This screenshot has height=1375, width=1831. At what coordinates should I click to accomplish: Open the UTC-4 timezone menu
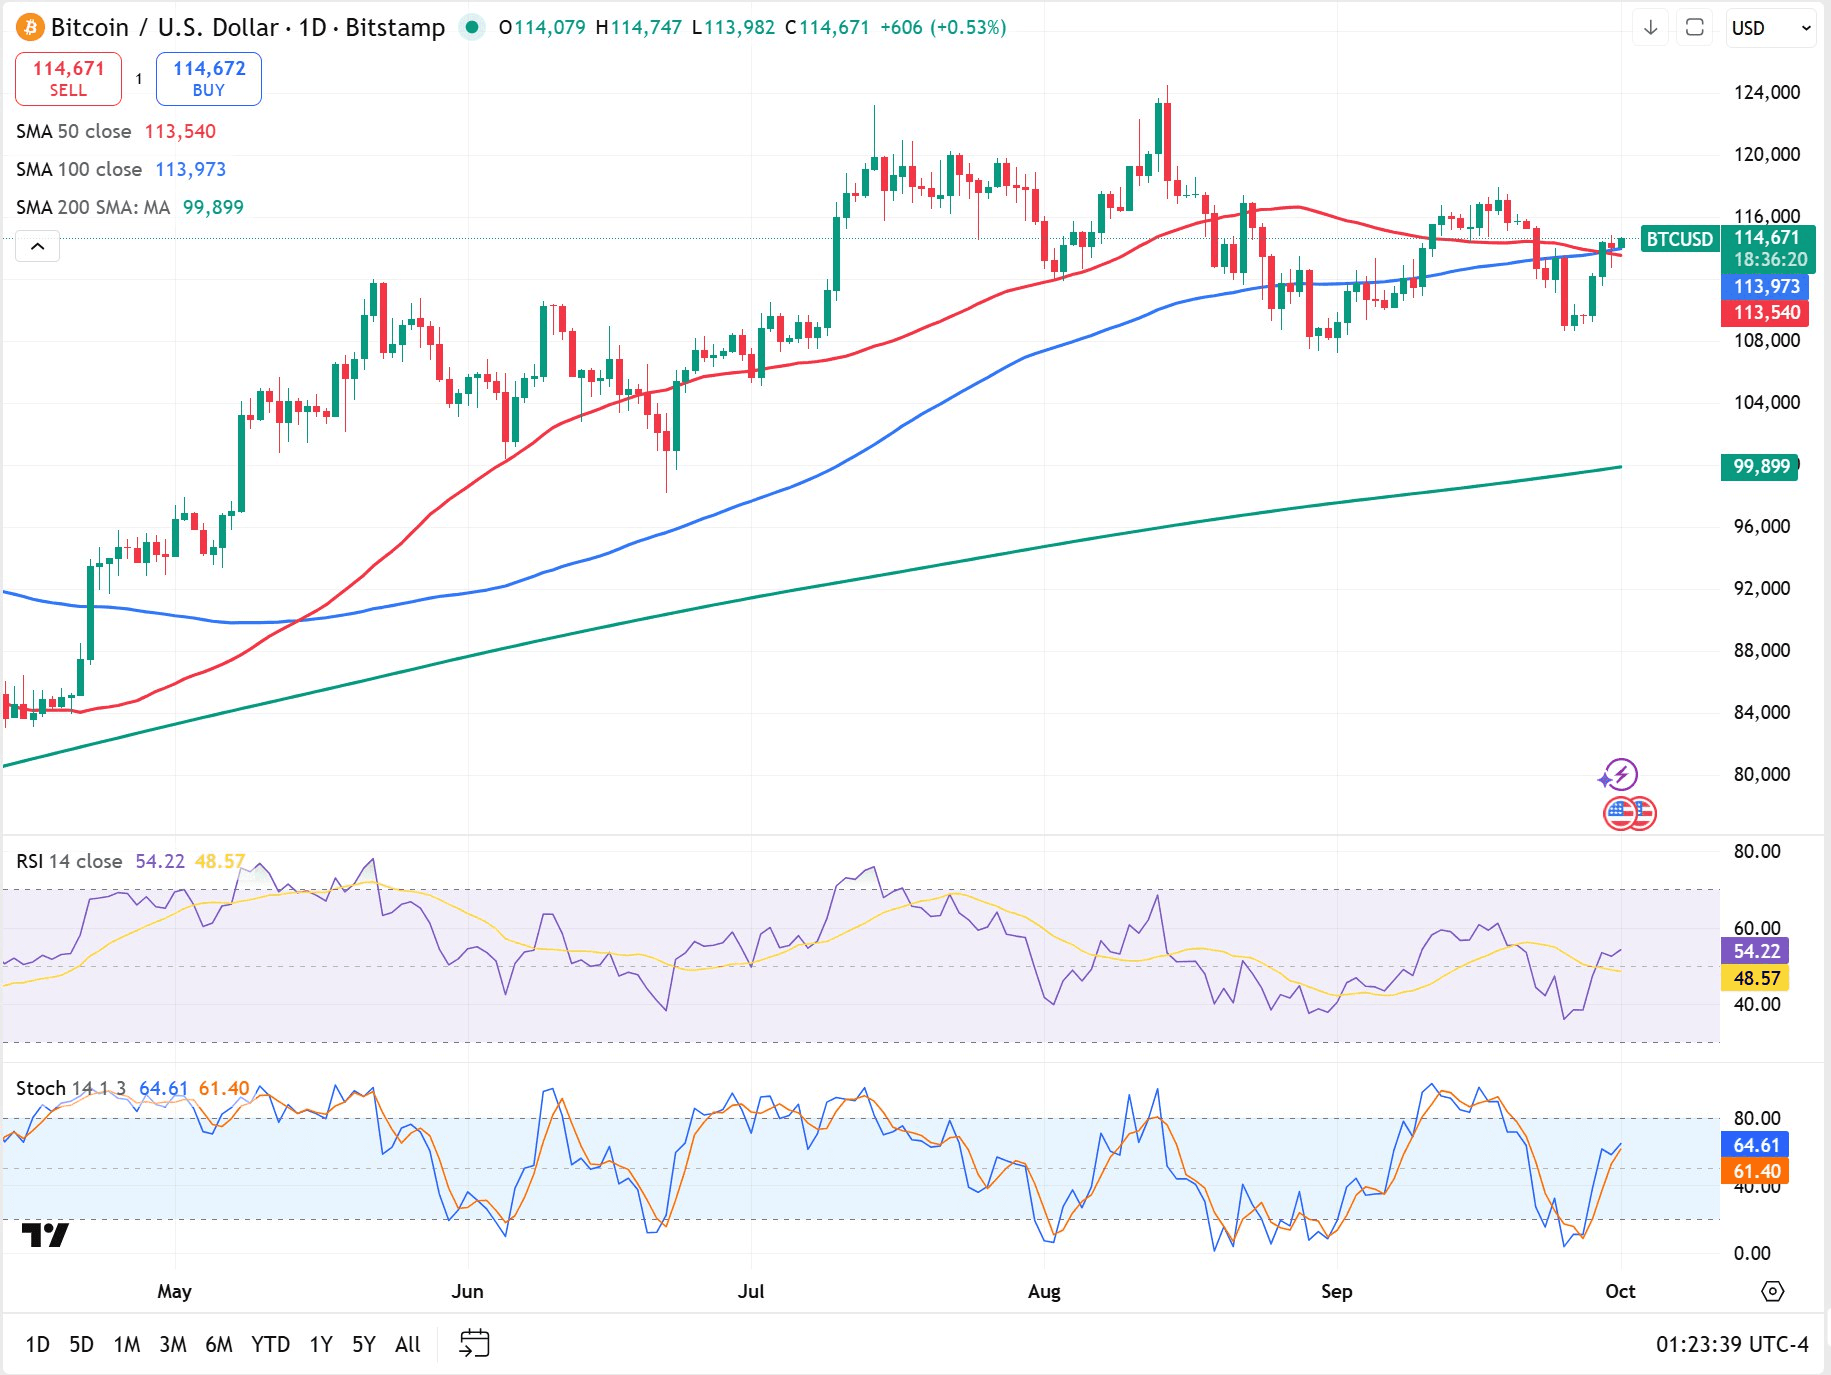pos(1732,1344)
